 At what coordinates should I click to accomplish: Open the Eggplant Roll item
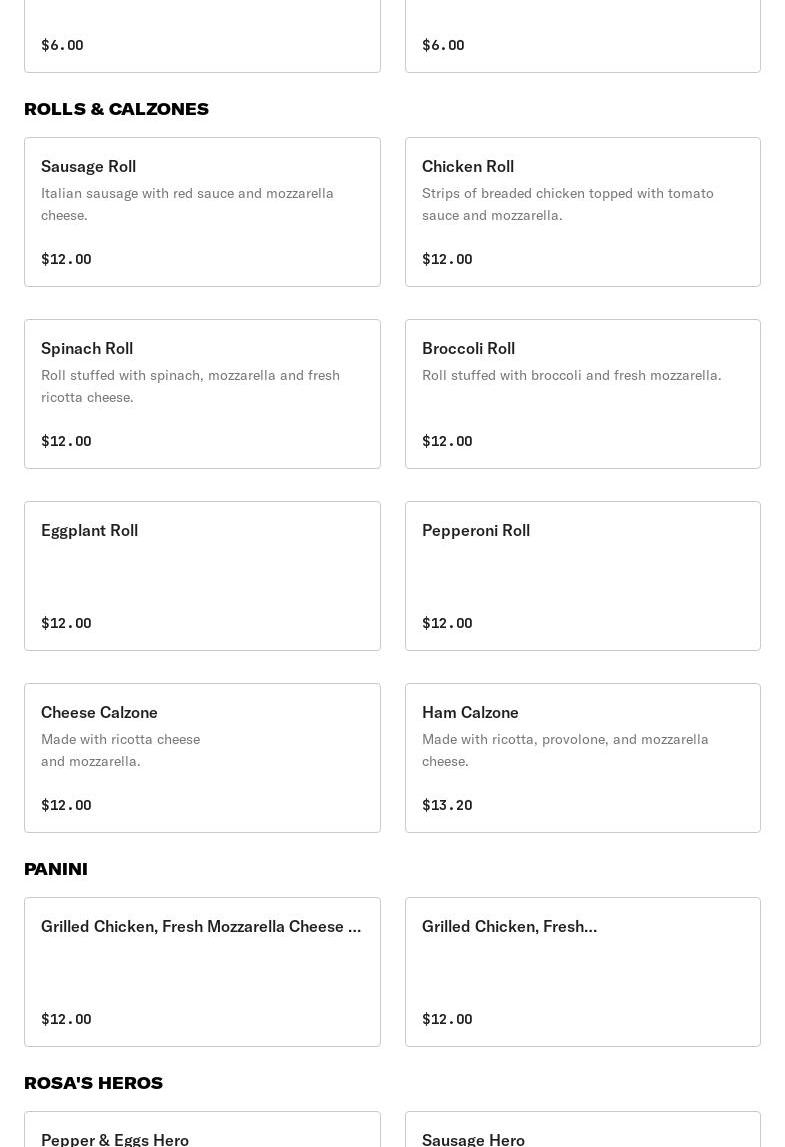pyautogui.click(x=202, y=575)
